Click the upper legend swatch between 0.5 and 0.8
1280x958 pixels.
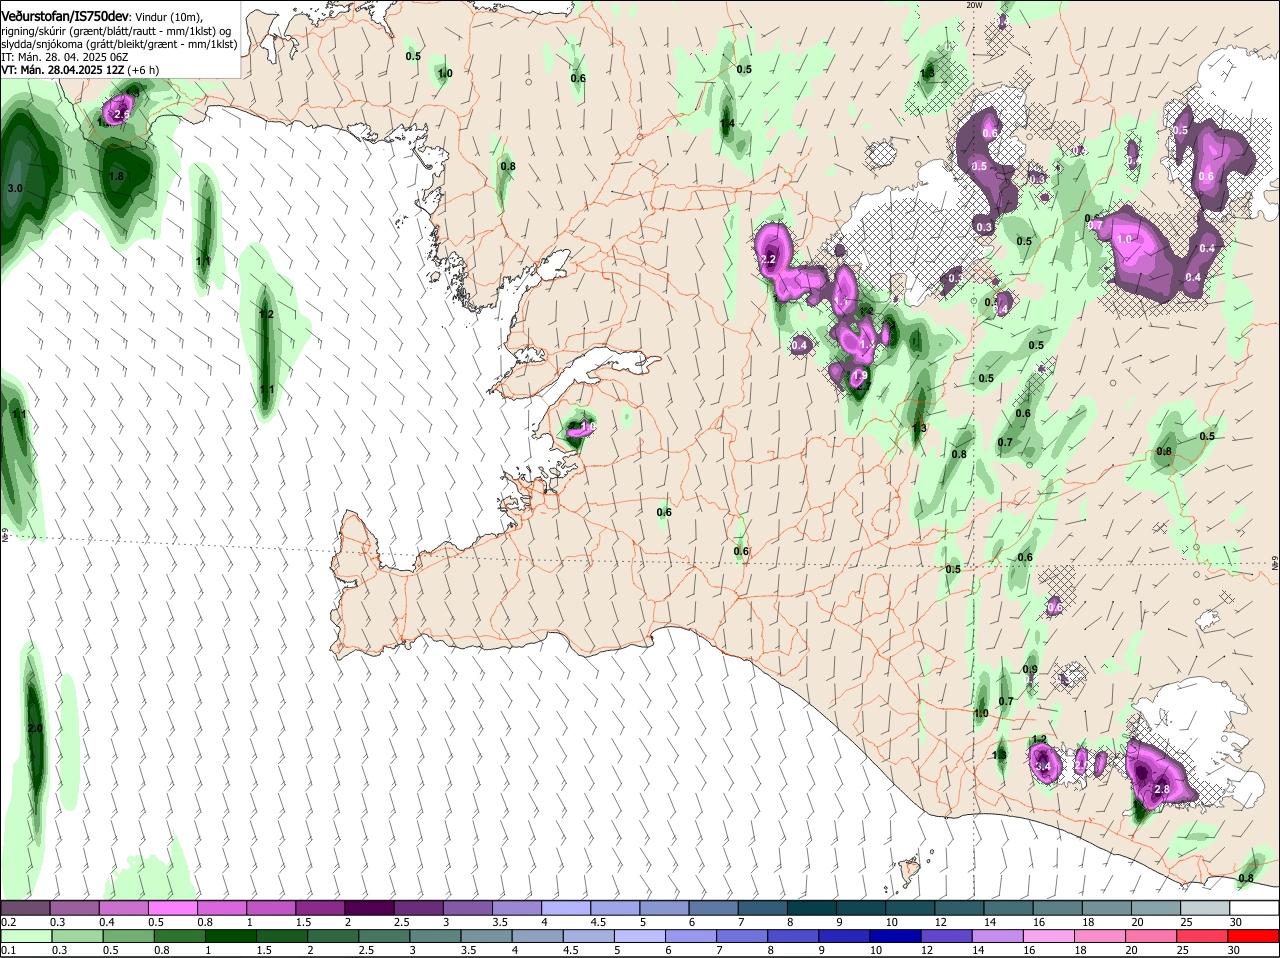click(173, 908)
